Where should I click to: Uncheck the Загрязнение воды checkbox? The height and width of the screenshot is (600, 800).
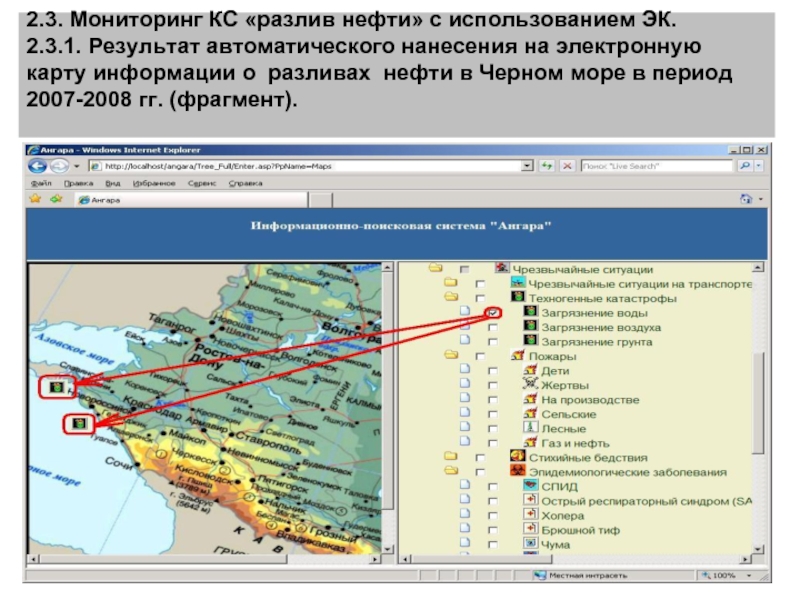pos(493,313)
